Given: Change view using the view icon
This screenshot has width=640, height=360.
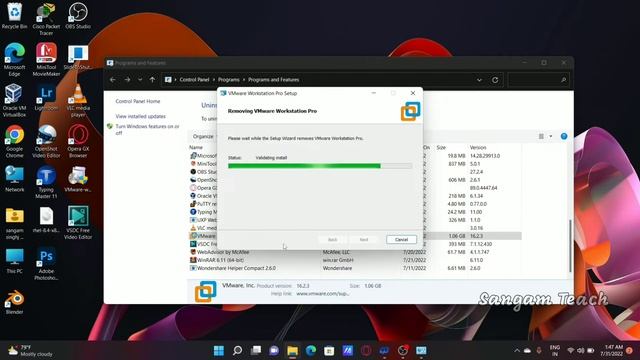Looking at the screenshot, I should [x=541, y=136].
